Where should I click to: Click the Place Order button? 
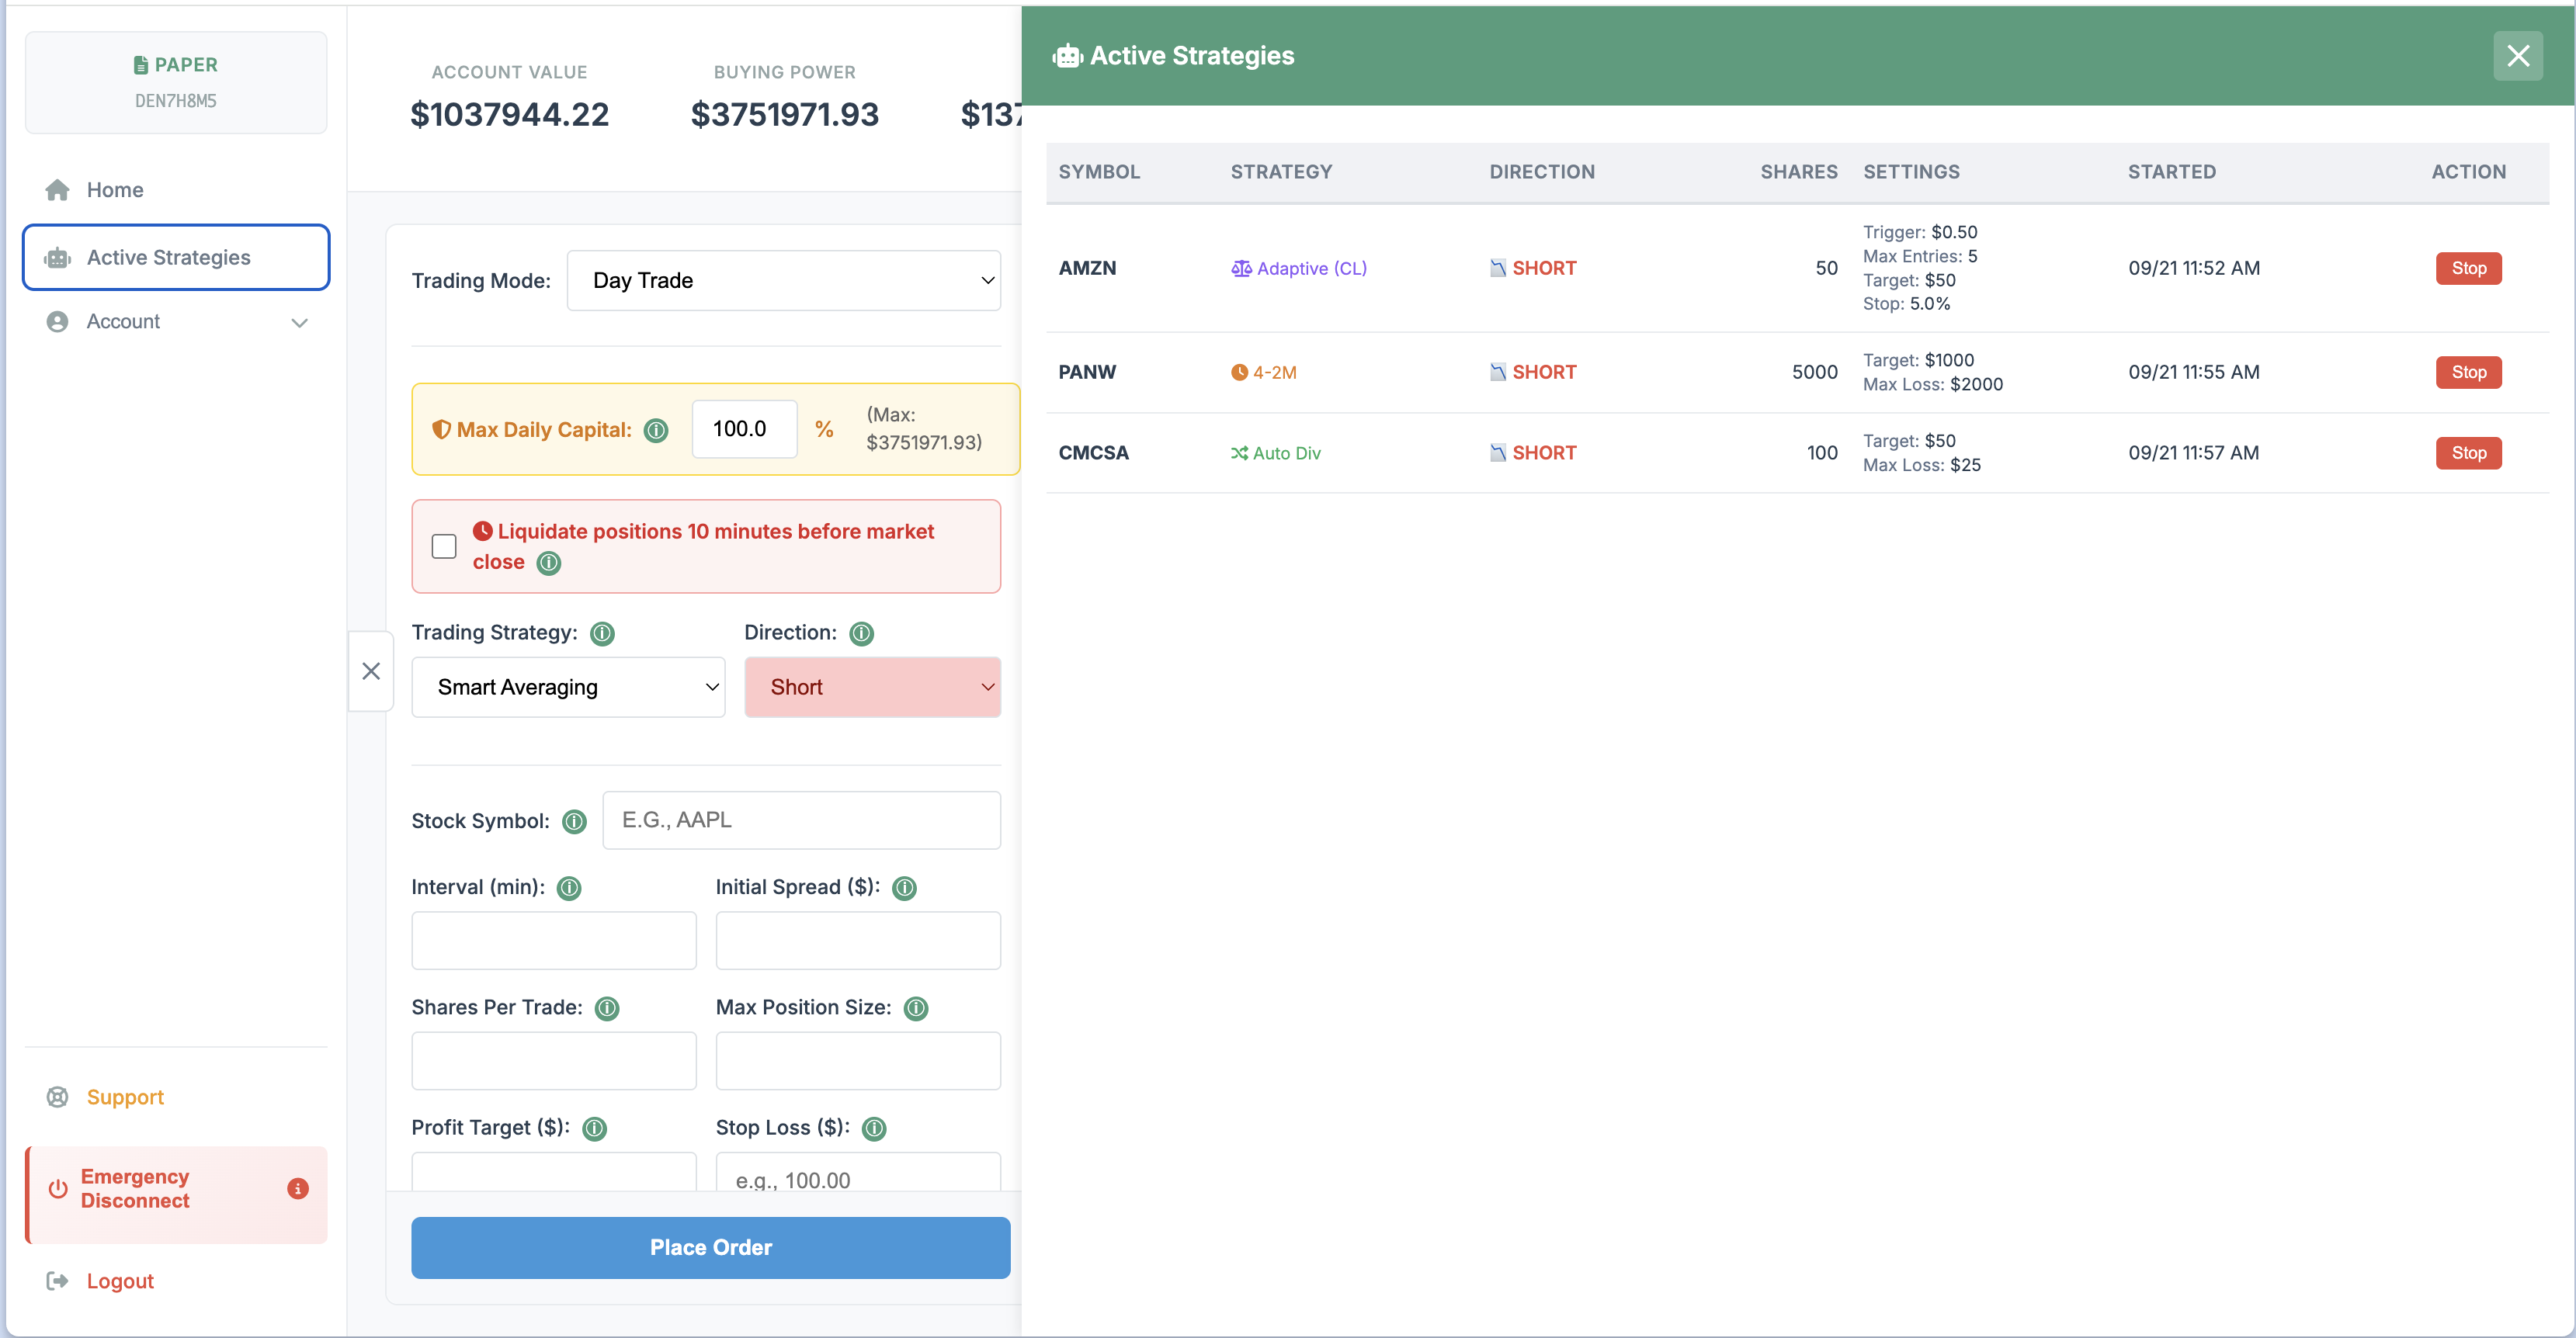711,1247
